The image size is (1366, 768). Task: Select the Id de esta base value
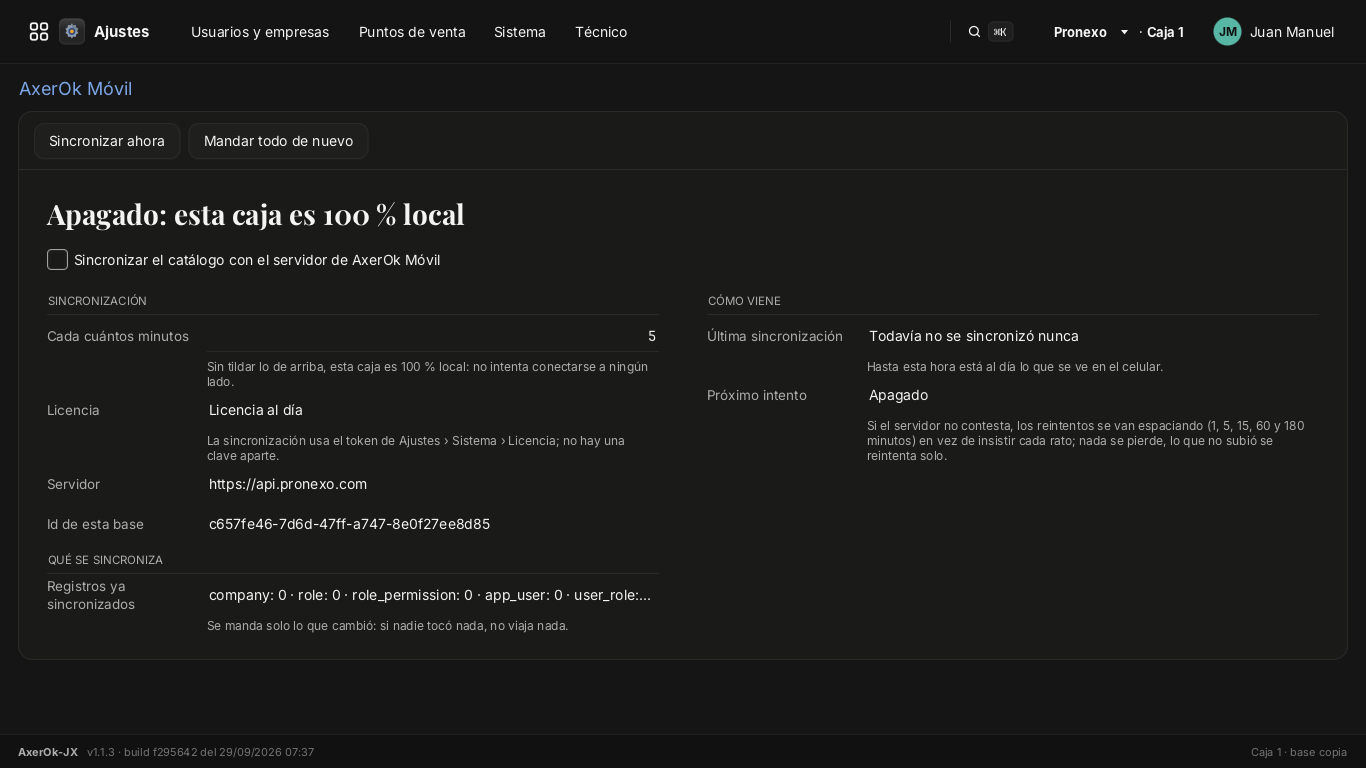coord(349,524)
